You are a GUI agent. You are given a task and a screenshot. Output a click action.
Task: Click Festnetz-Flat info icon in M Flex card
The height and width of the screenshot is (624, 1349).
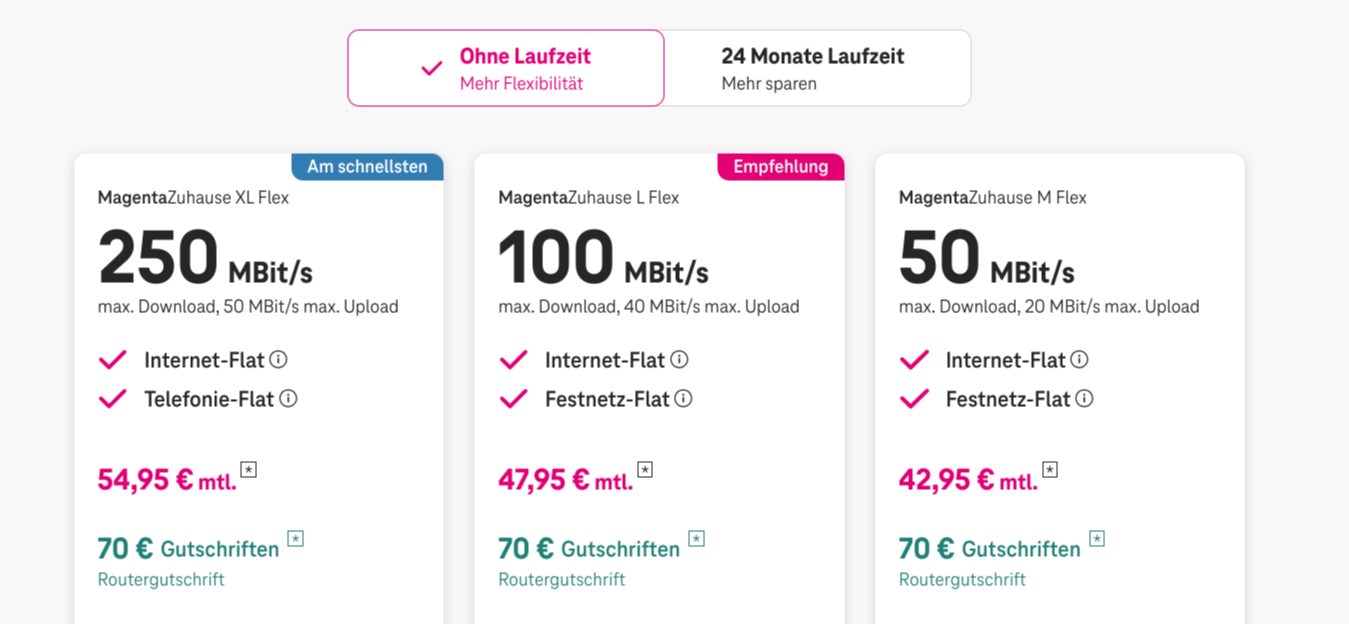tap(1084, 399)
